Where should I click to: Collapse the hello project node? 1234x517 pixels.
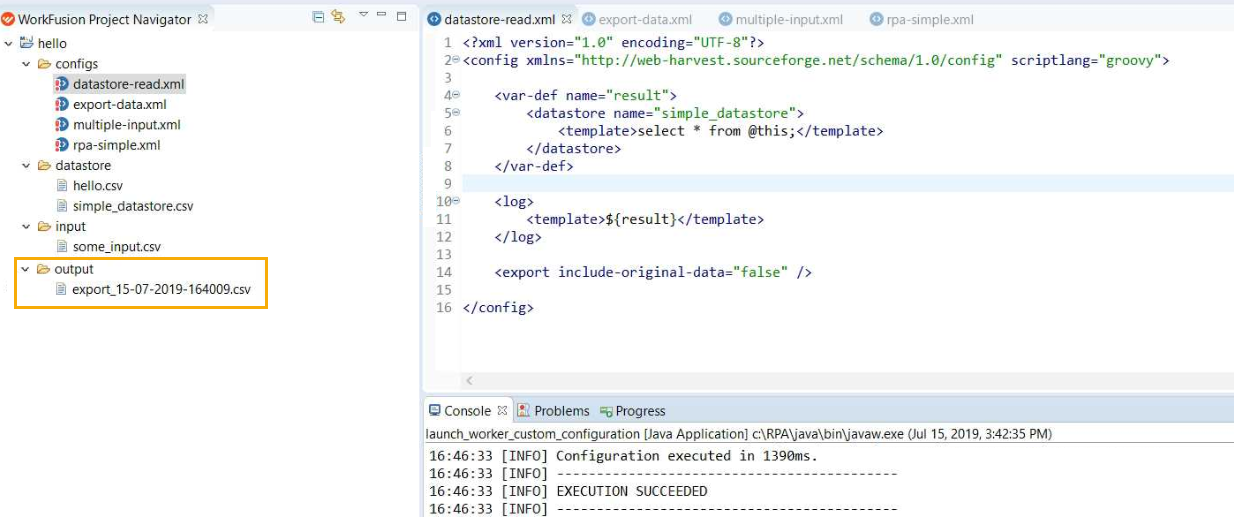point(9,43)
